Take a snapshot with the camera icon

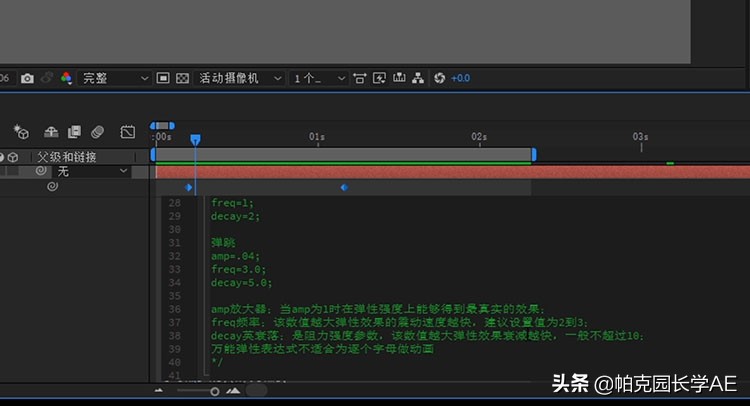pos(27,78)
